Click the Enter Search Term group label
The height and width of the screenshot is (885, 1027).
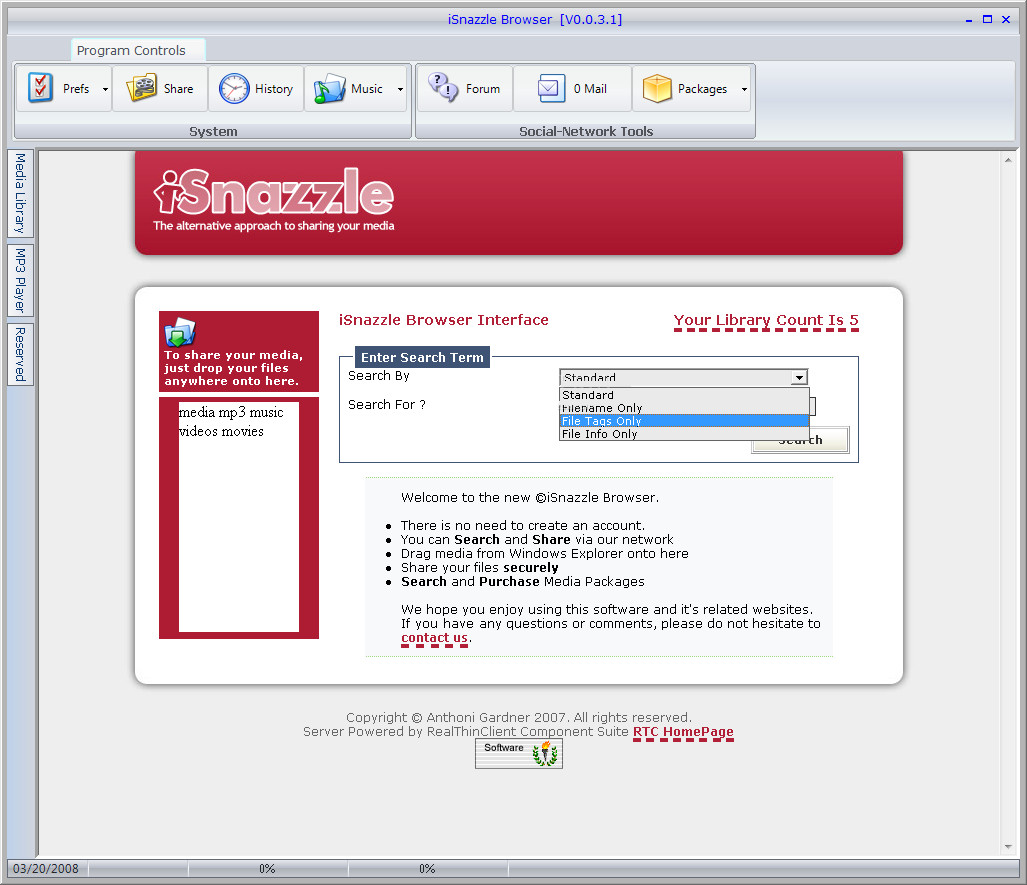422,358
